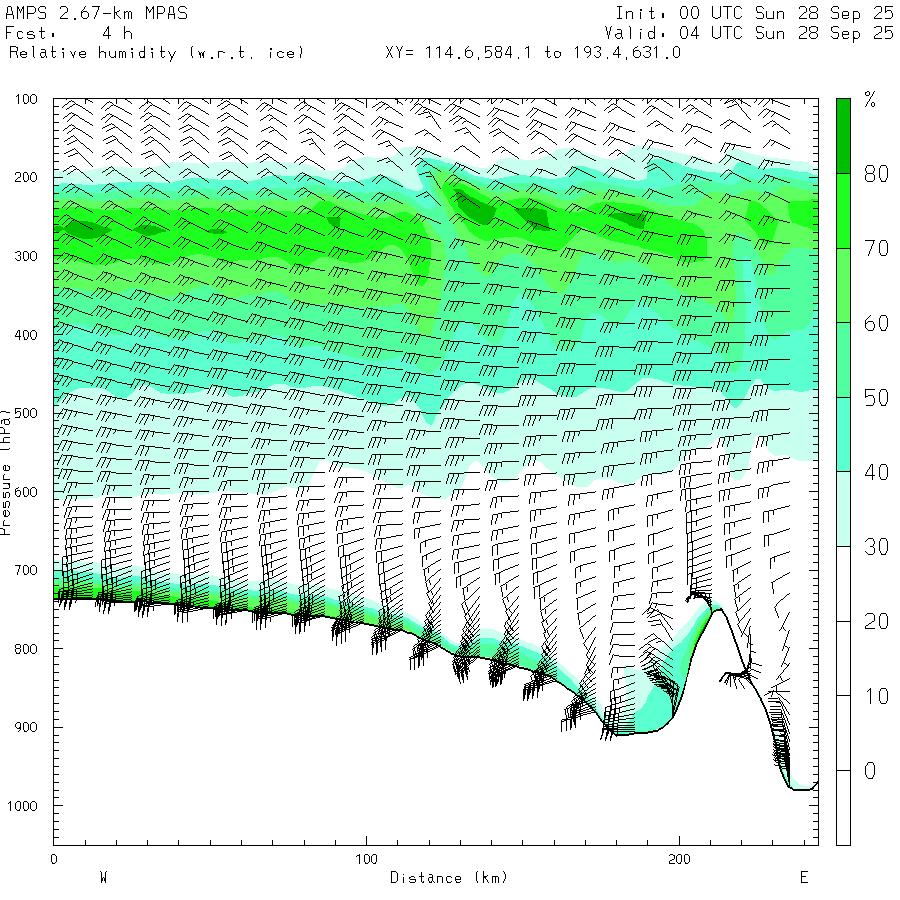
Task: Click the 200 distance axis label
Action: tap(679, 859)
